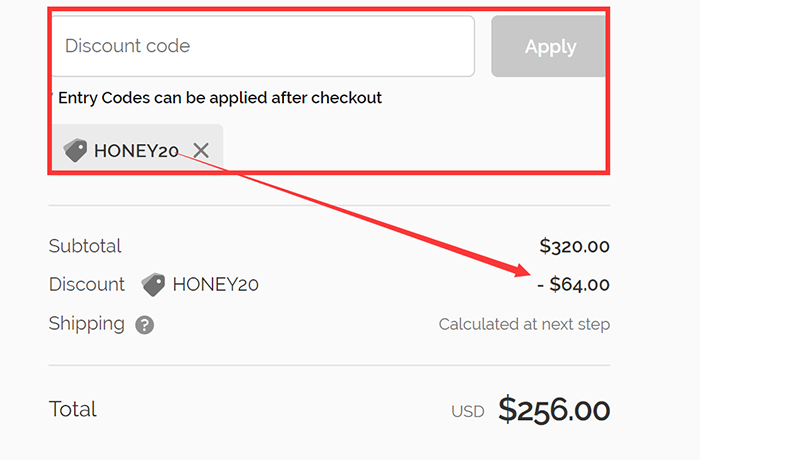This screenshot has width=800, height=460.
Task: Click HONEY20 text in the Discount row
Action: (215, 285)
